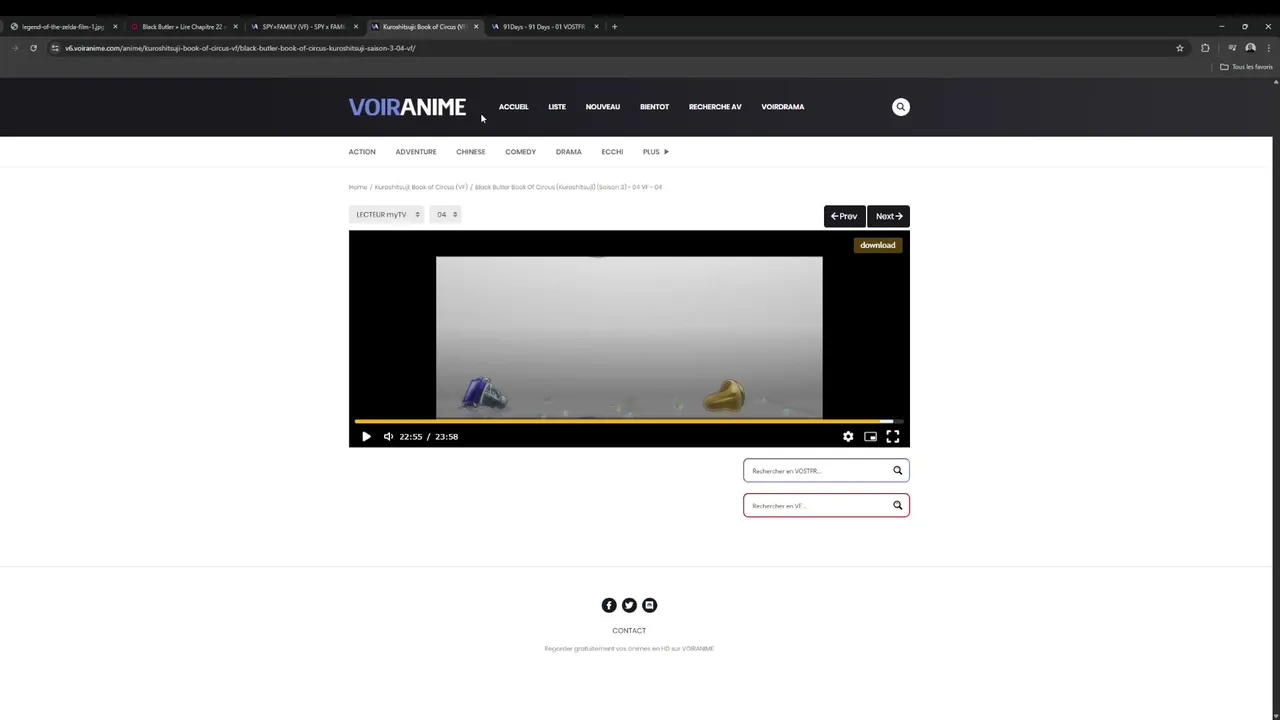1280x720 pixels.
Task: Open the Facebook icon in footer
Action: pyautogui.click(x=609, y=605)
